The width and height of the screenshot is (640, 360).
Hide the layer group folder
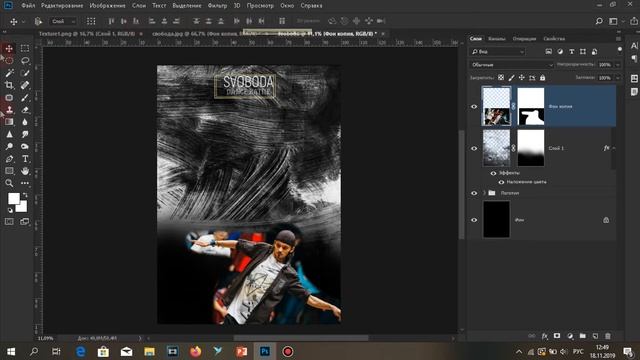point(474,193)
